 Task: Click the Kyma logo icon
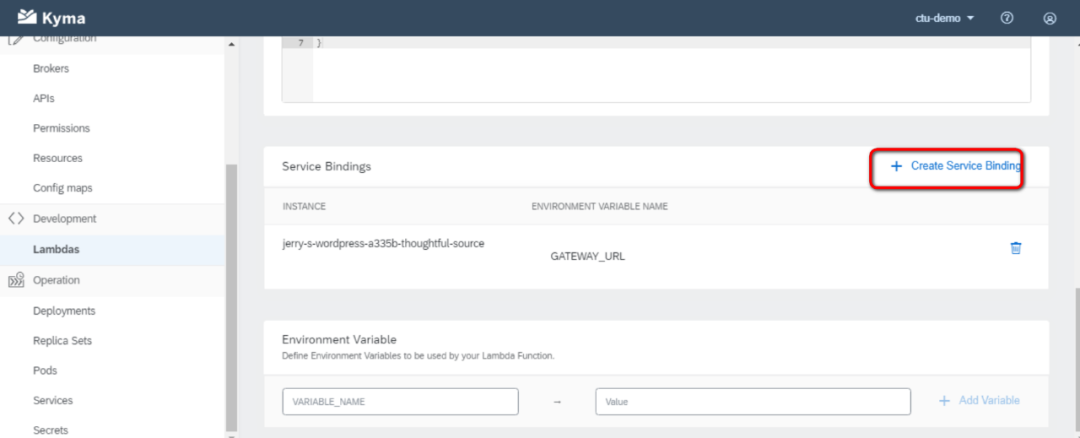coord(26,17)
